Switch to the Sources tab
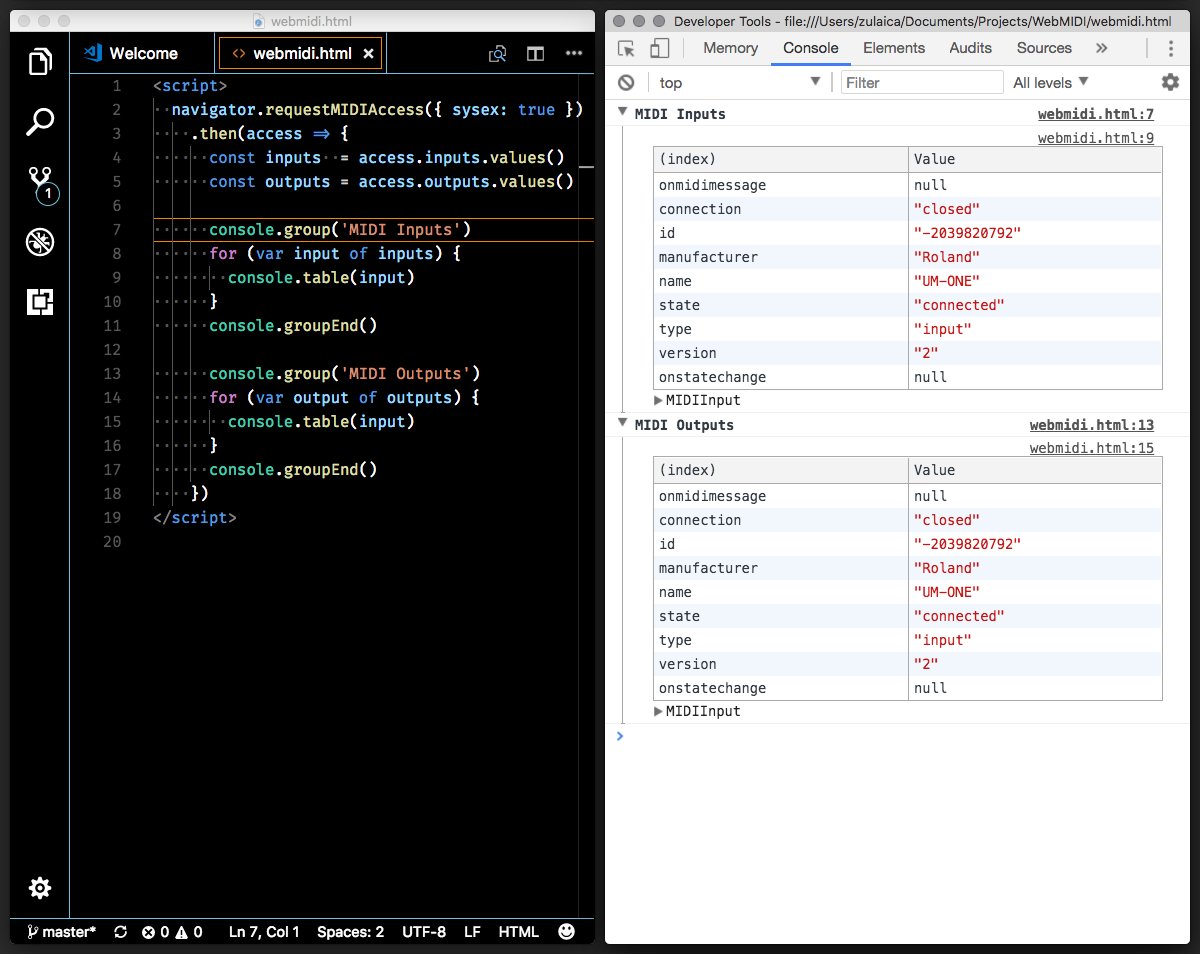This screenshot has width=1200, height=954. (x=1044, y=48)
